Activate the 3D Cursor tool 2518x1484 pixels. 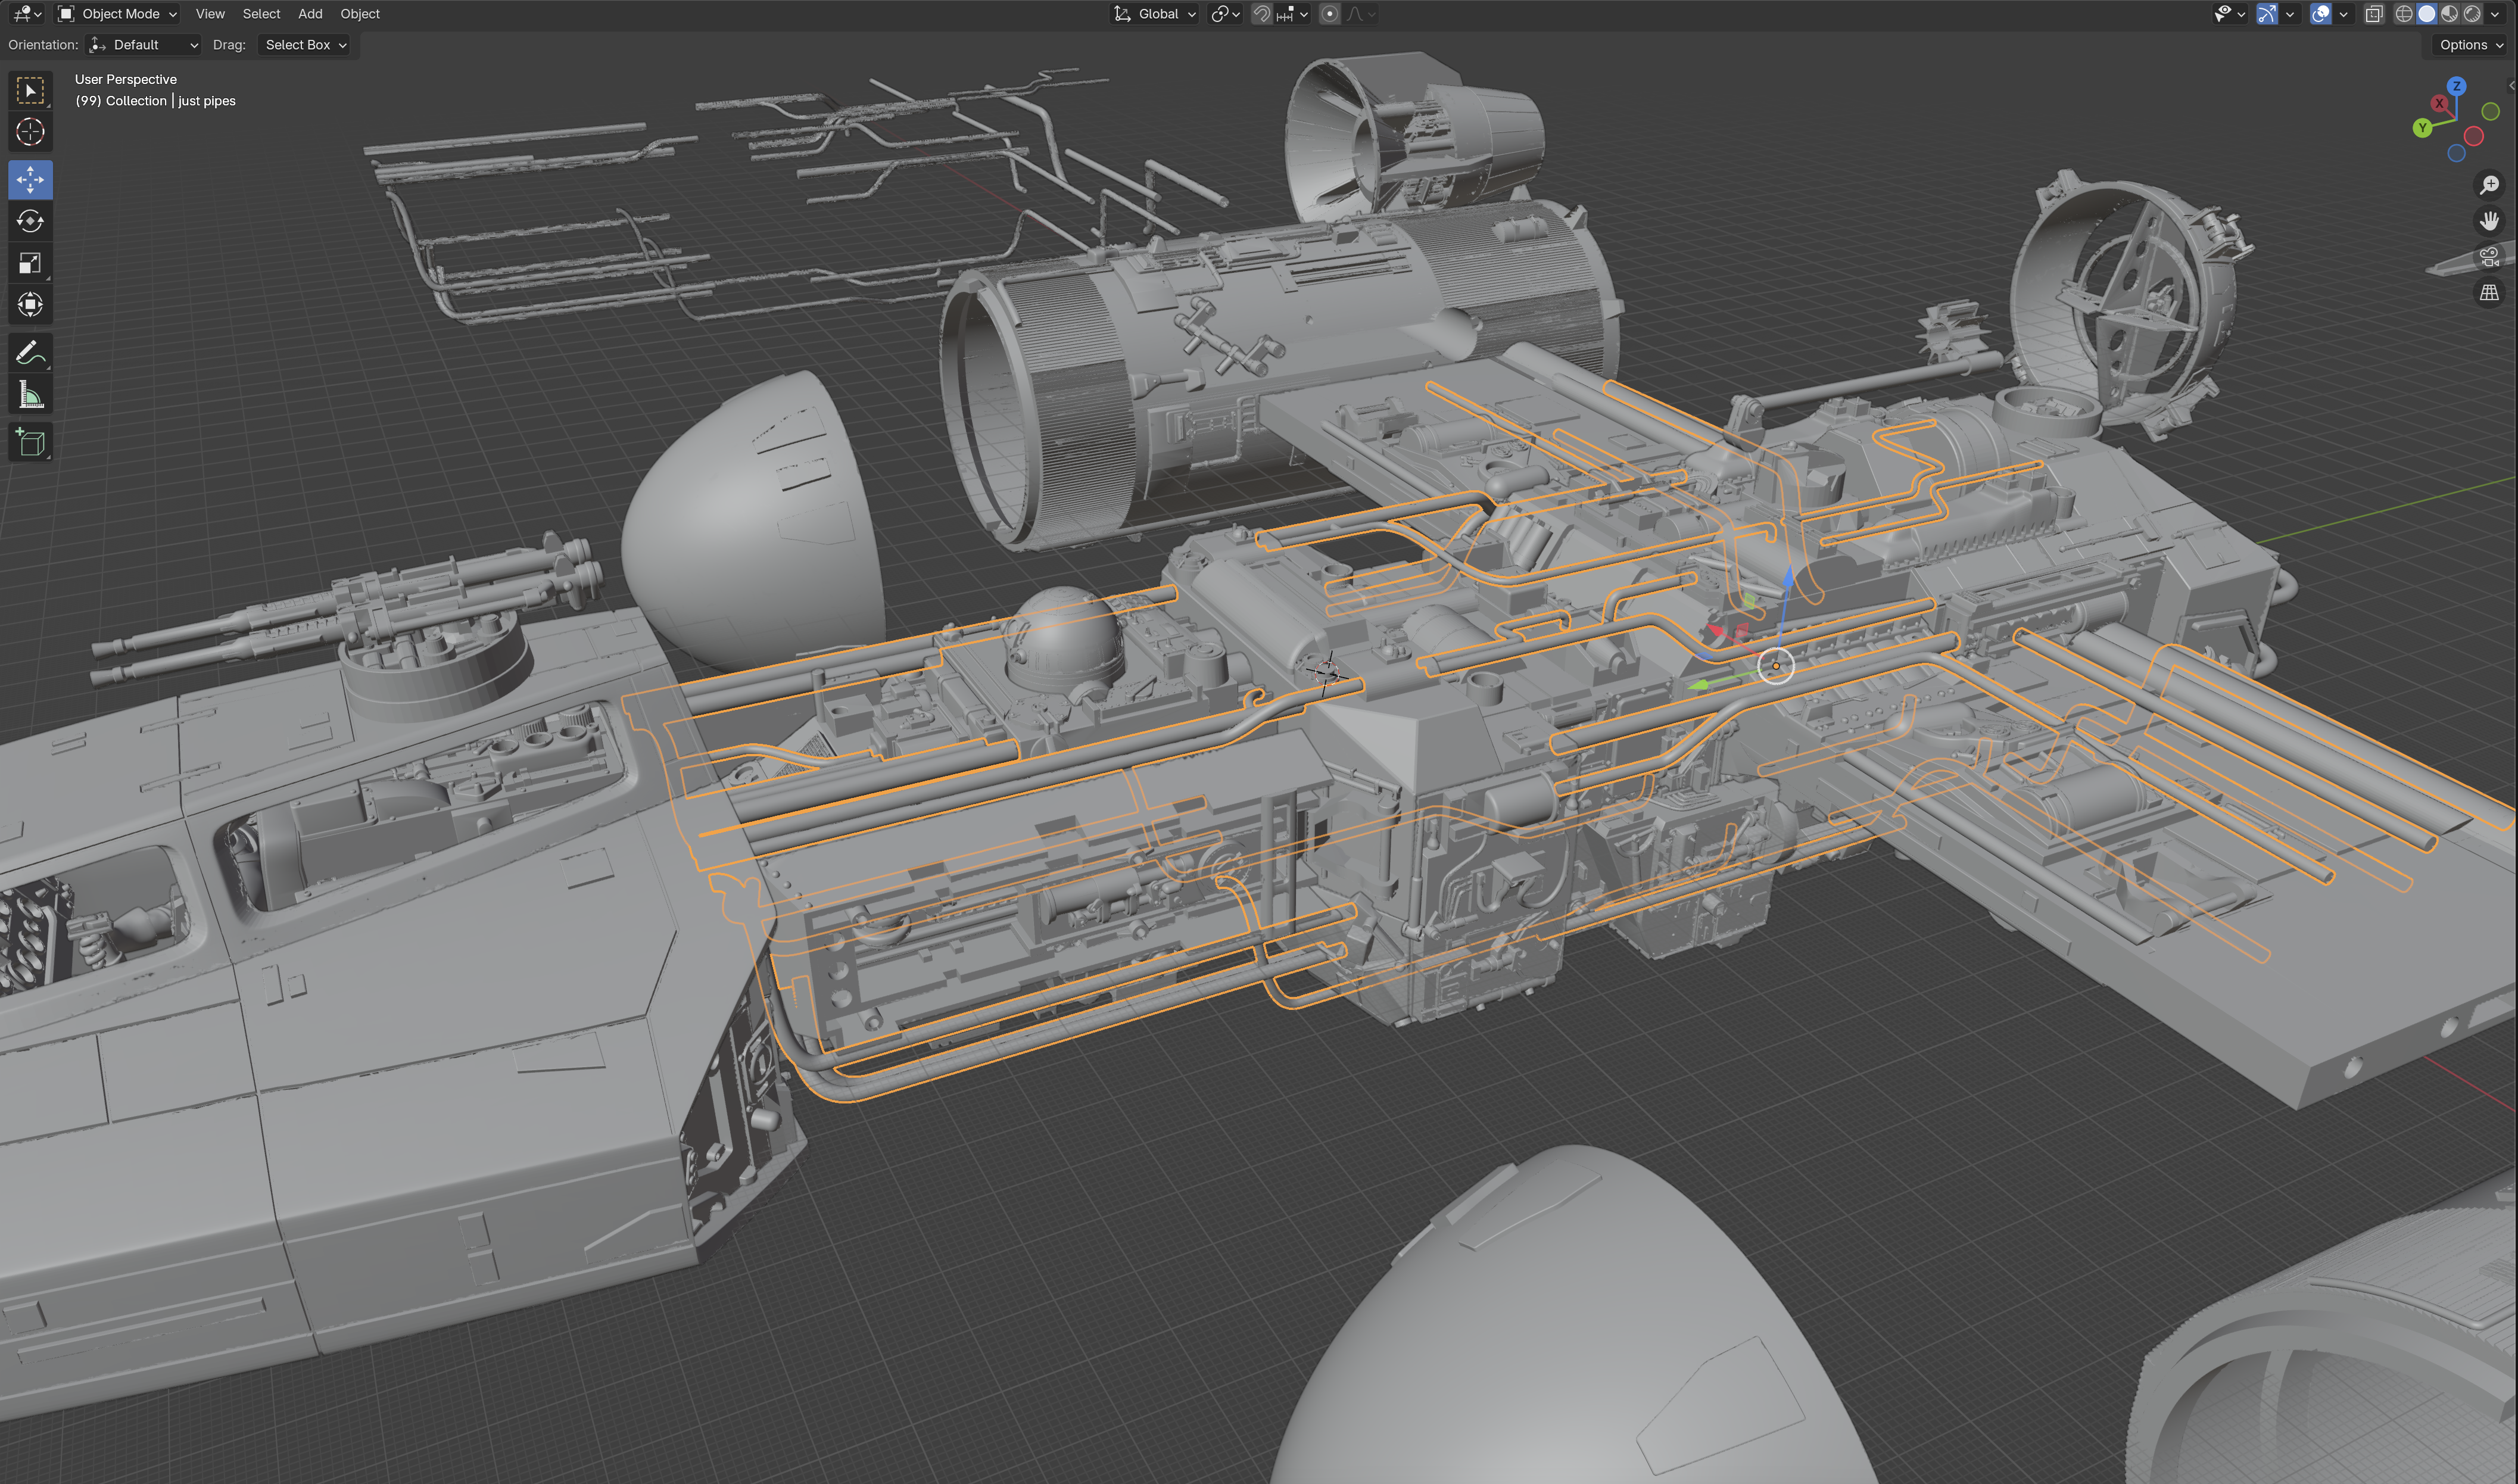click(30, 132)
